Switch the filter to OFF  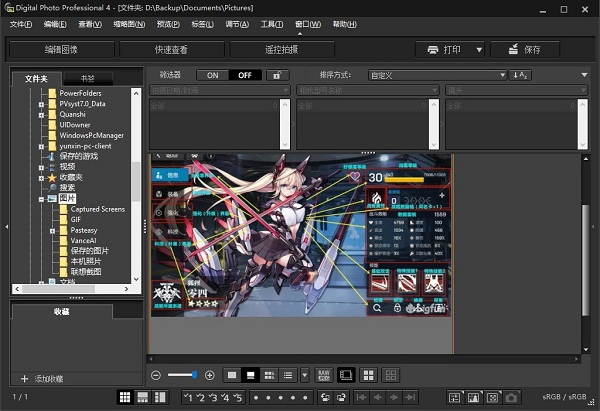pyautogui.click(x=243, y=75)
